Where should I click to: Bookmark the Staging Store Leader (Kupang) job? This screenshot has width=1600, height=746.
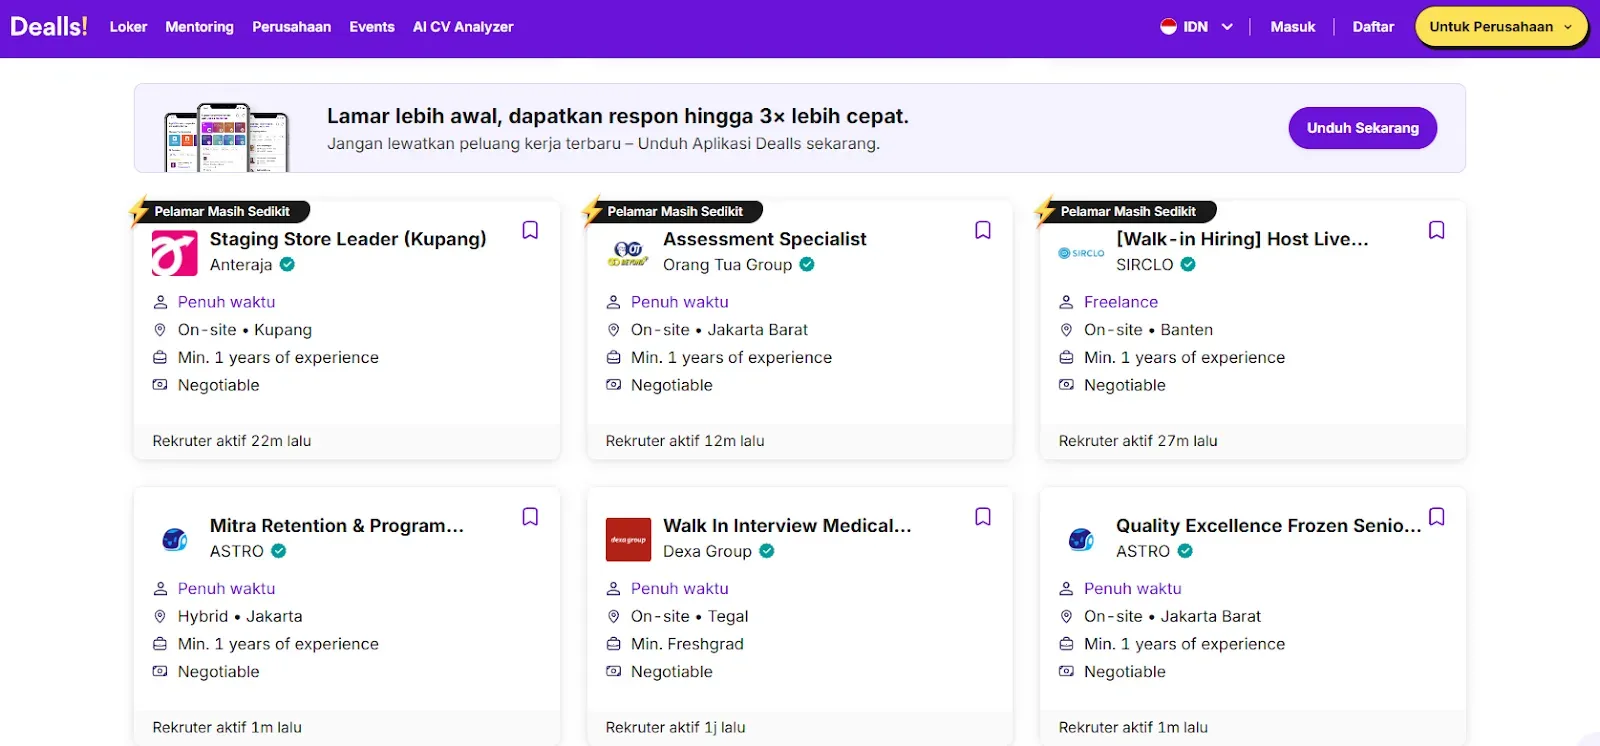(530, 230)
